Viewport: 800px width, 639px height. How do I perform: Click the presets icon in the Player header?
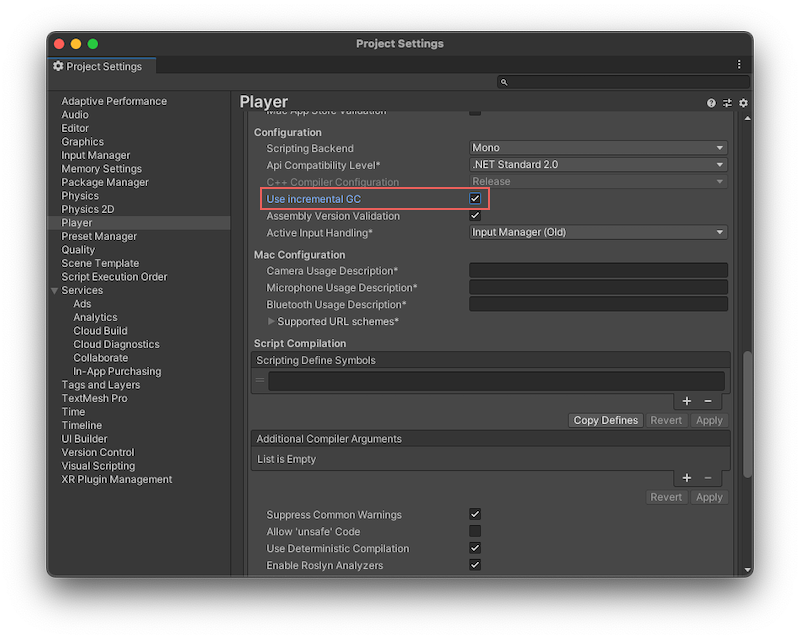tap(726, 103)
